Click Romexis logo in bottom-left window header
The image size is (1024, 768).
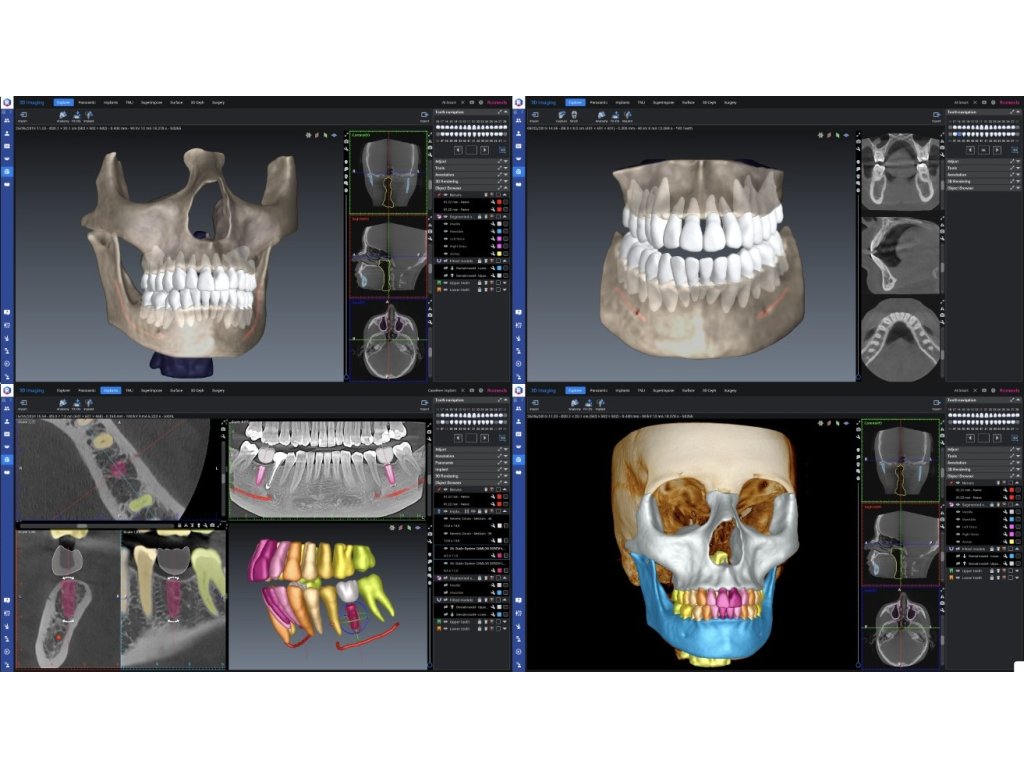pyautogui.click(x=7, y=391)
